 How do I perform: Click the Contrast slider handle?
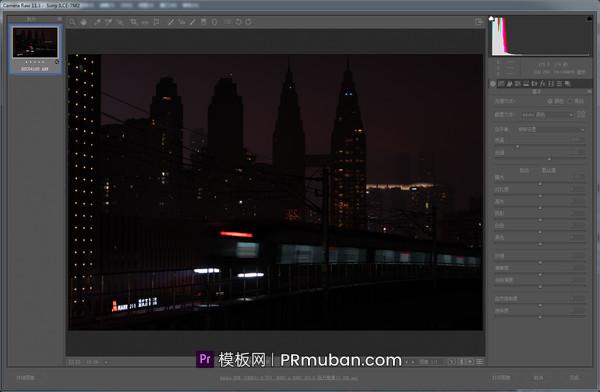click(x=540, y=196)
